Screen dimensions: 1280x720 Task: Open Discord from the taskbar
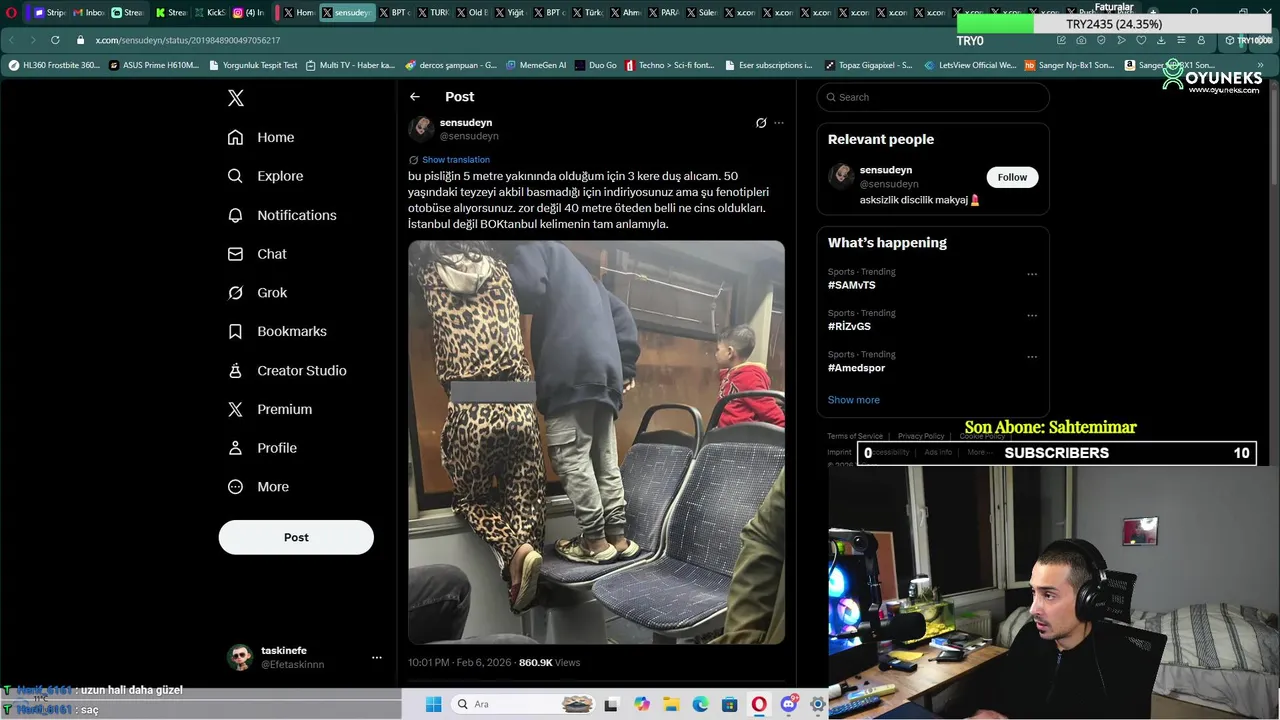pyautogui.click(x=789, y=705)
